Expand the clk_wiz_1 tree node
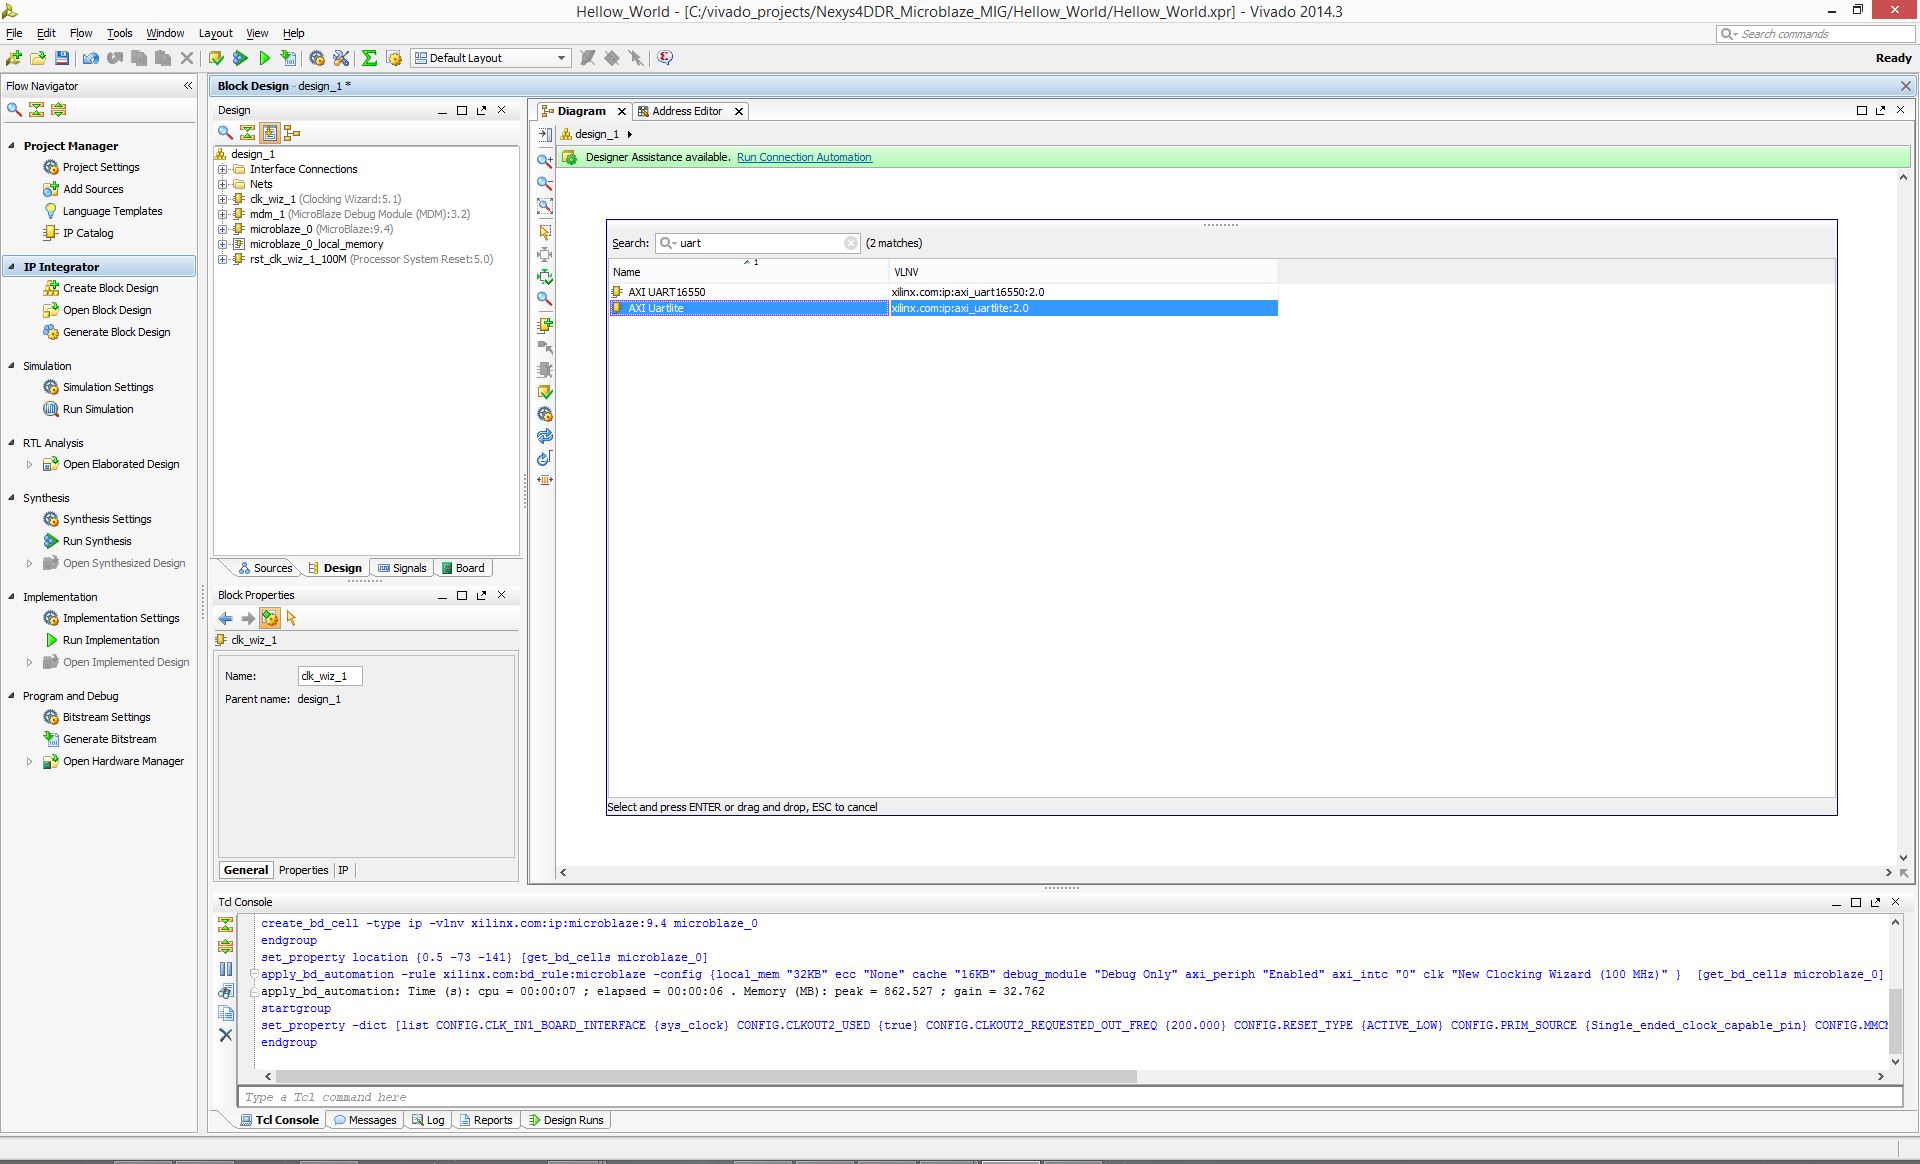Screen dimensions: 1920x1164 [223, 199]
